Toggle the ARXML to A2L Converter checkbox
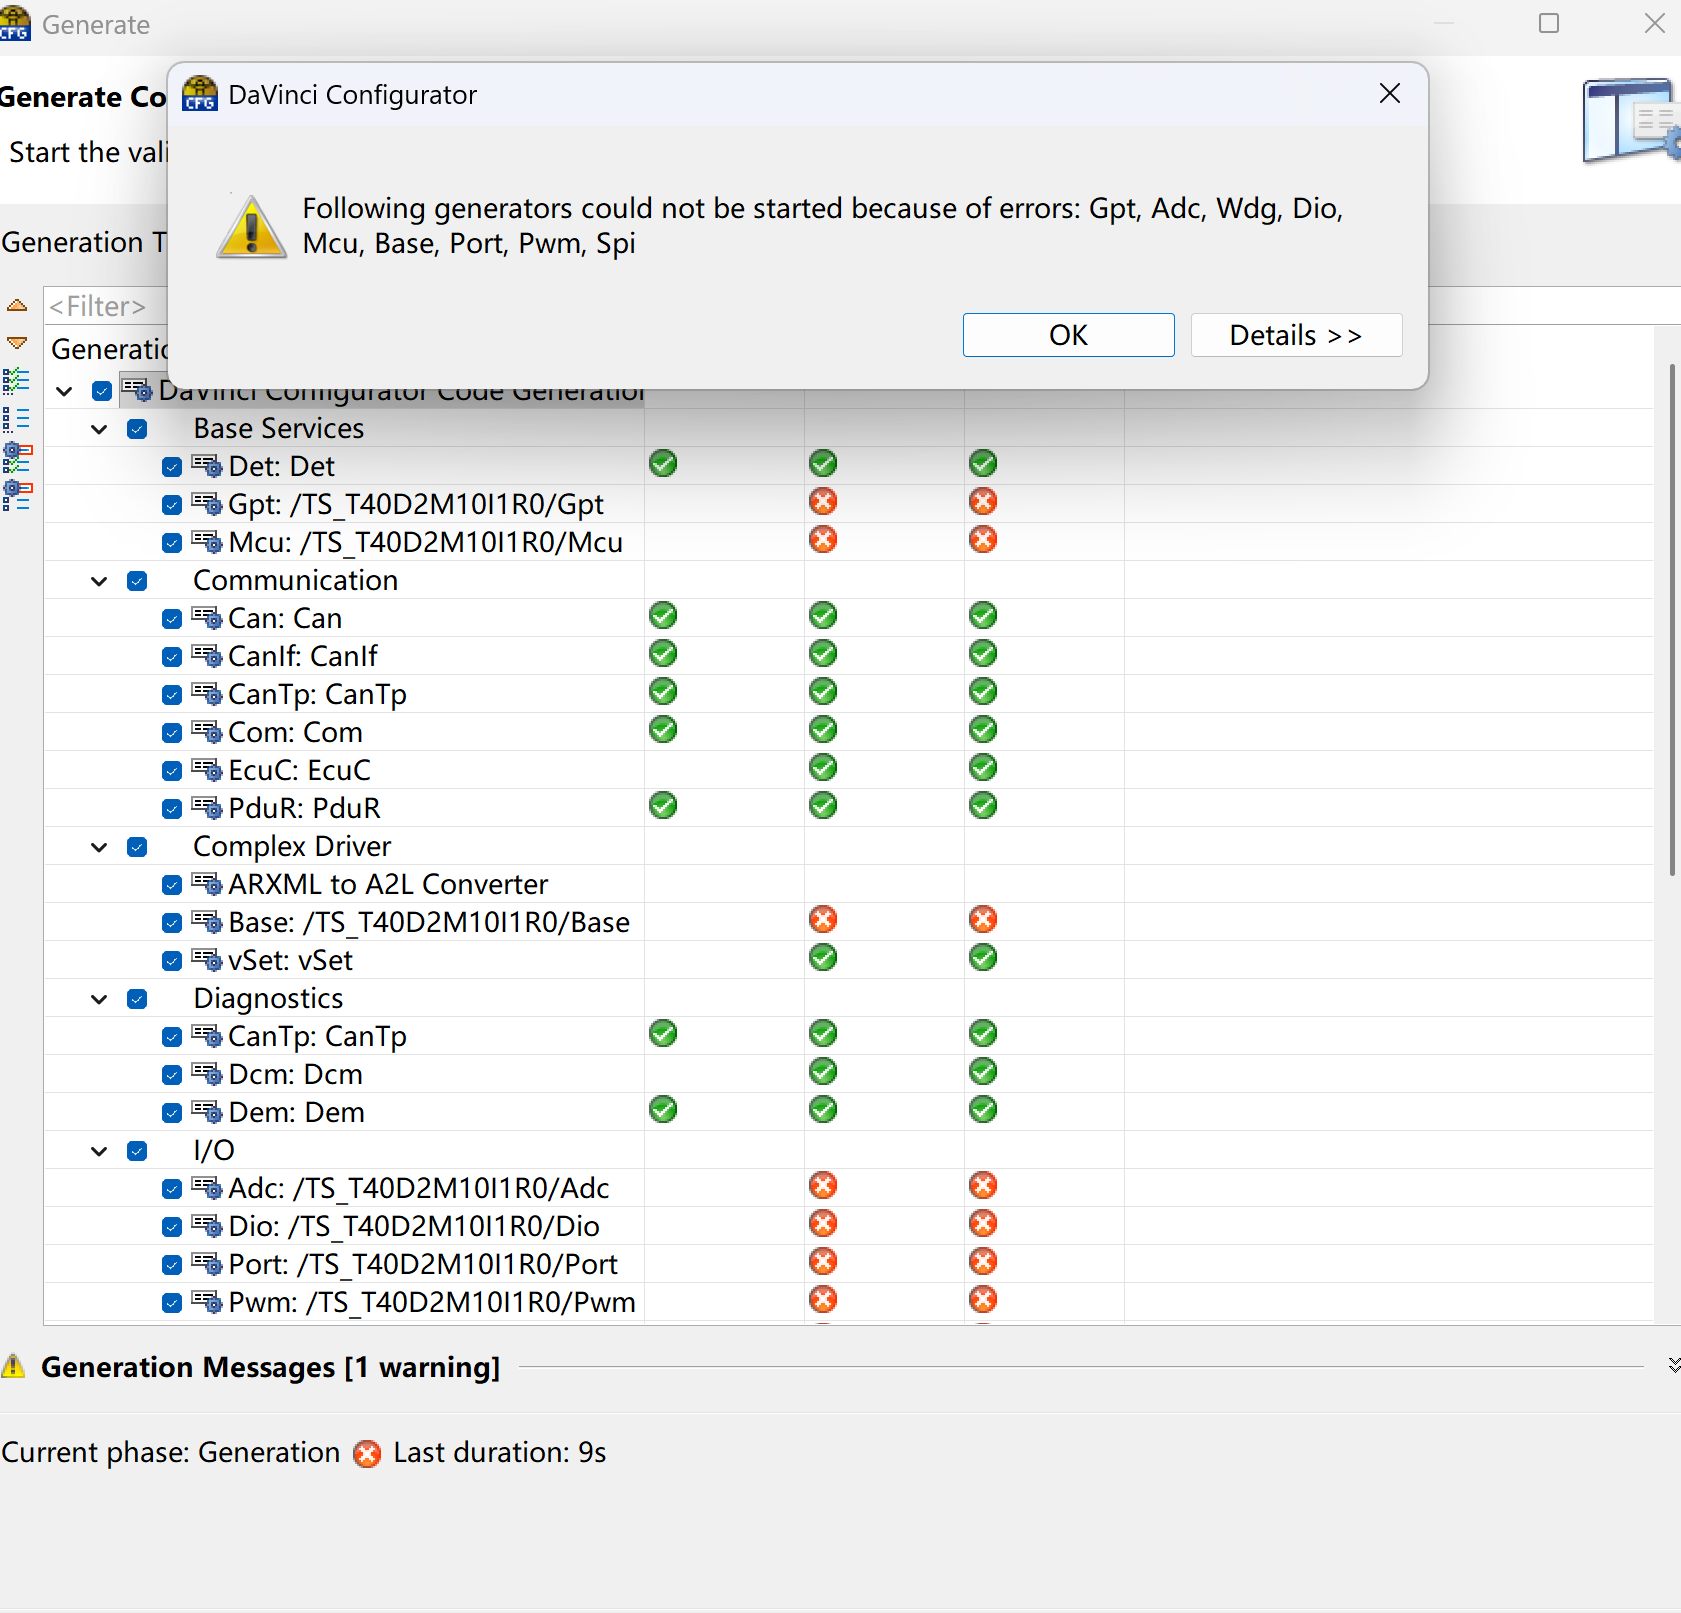The width and height of the screenshot is (1681, 1613). pos(172,885)
